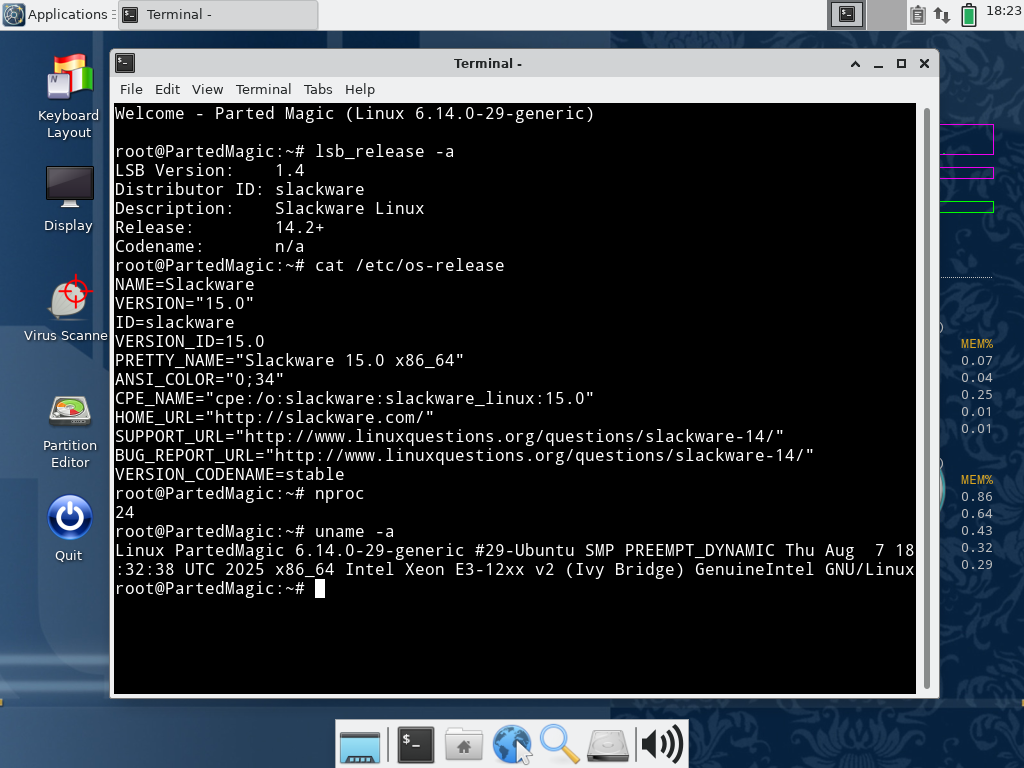Click the hard disk icon in dock
Viewport: 1024px width, 768px height.
pos(607,744)
